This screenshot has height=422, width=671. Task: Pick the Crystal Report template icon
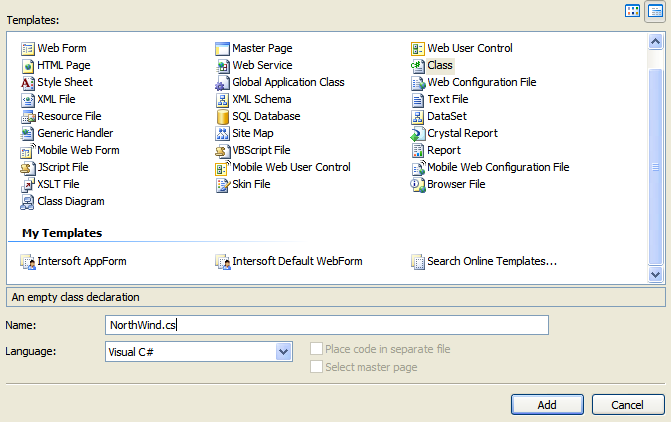point(419,134)
